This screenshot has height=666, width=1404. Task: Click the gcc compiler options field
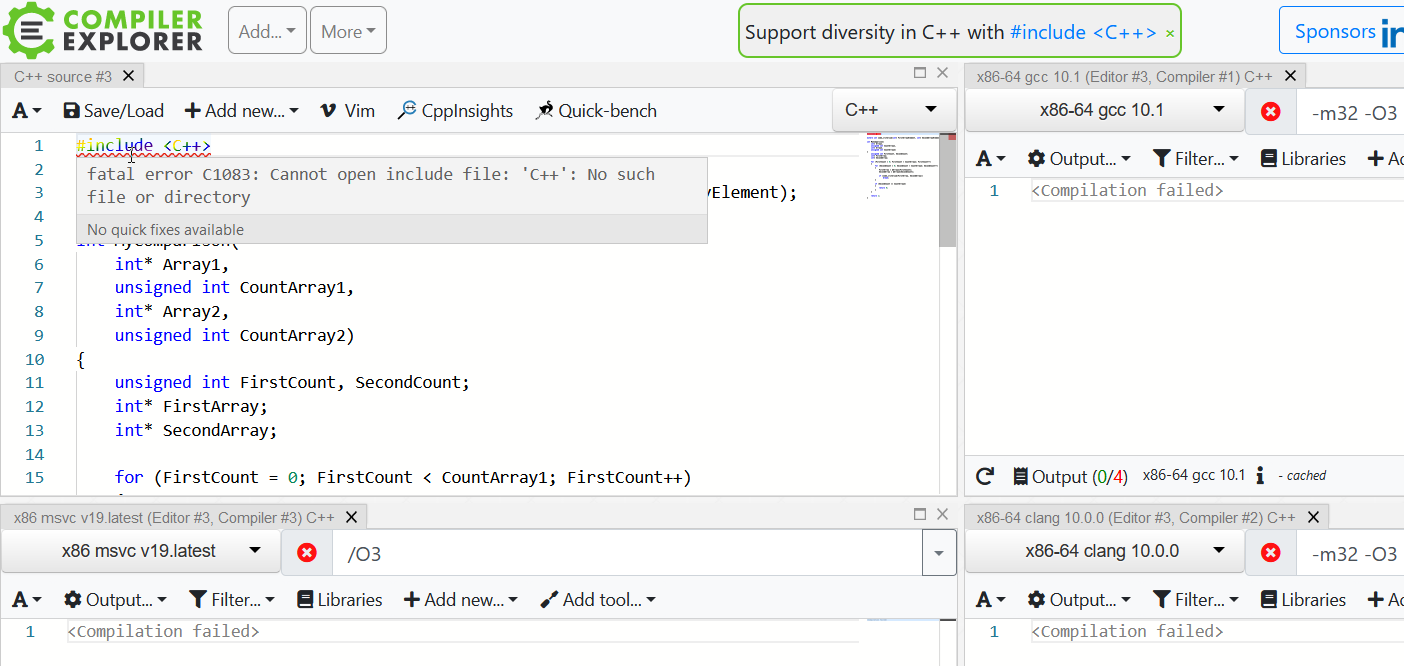[x=1352, y=113]
